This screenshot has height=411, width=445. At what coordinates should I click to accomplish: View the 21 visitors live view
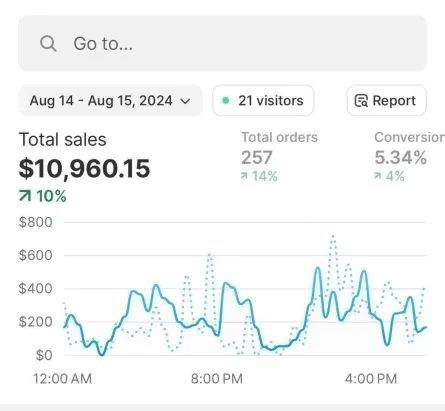coord(263,101)
